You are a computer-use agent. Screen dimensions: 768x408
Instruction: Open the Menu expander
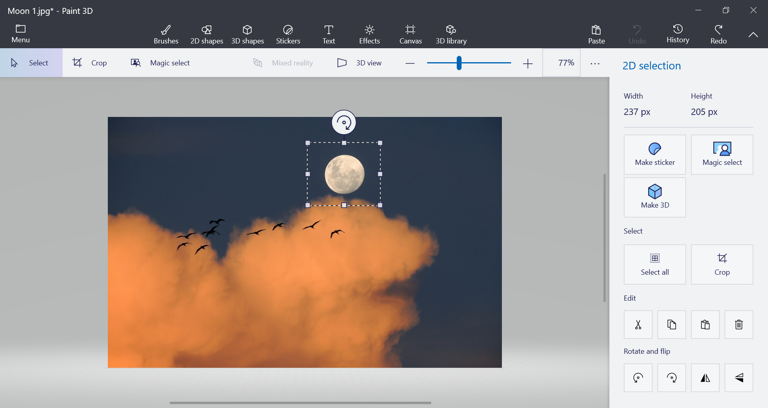(20, 34)
